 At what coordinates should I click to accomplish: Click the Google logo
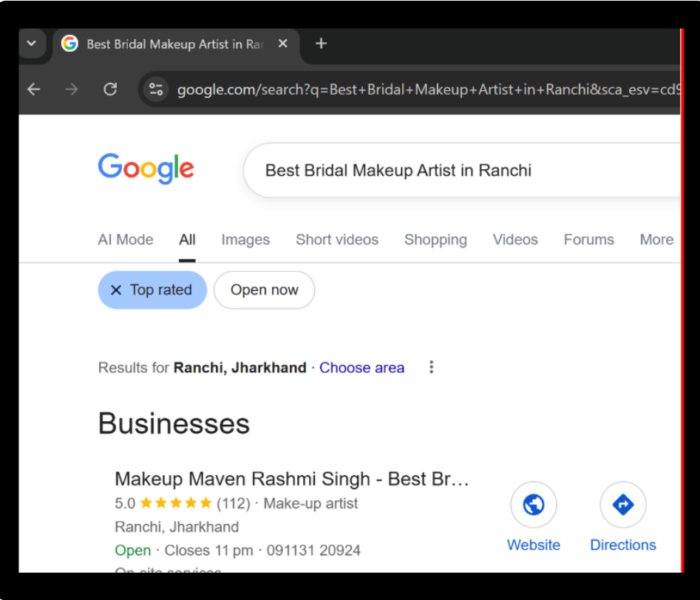(x=146, y=169)
